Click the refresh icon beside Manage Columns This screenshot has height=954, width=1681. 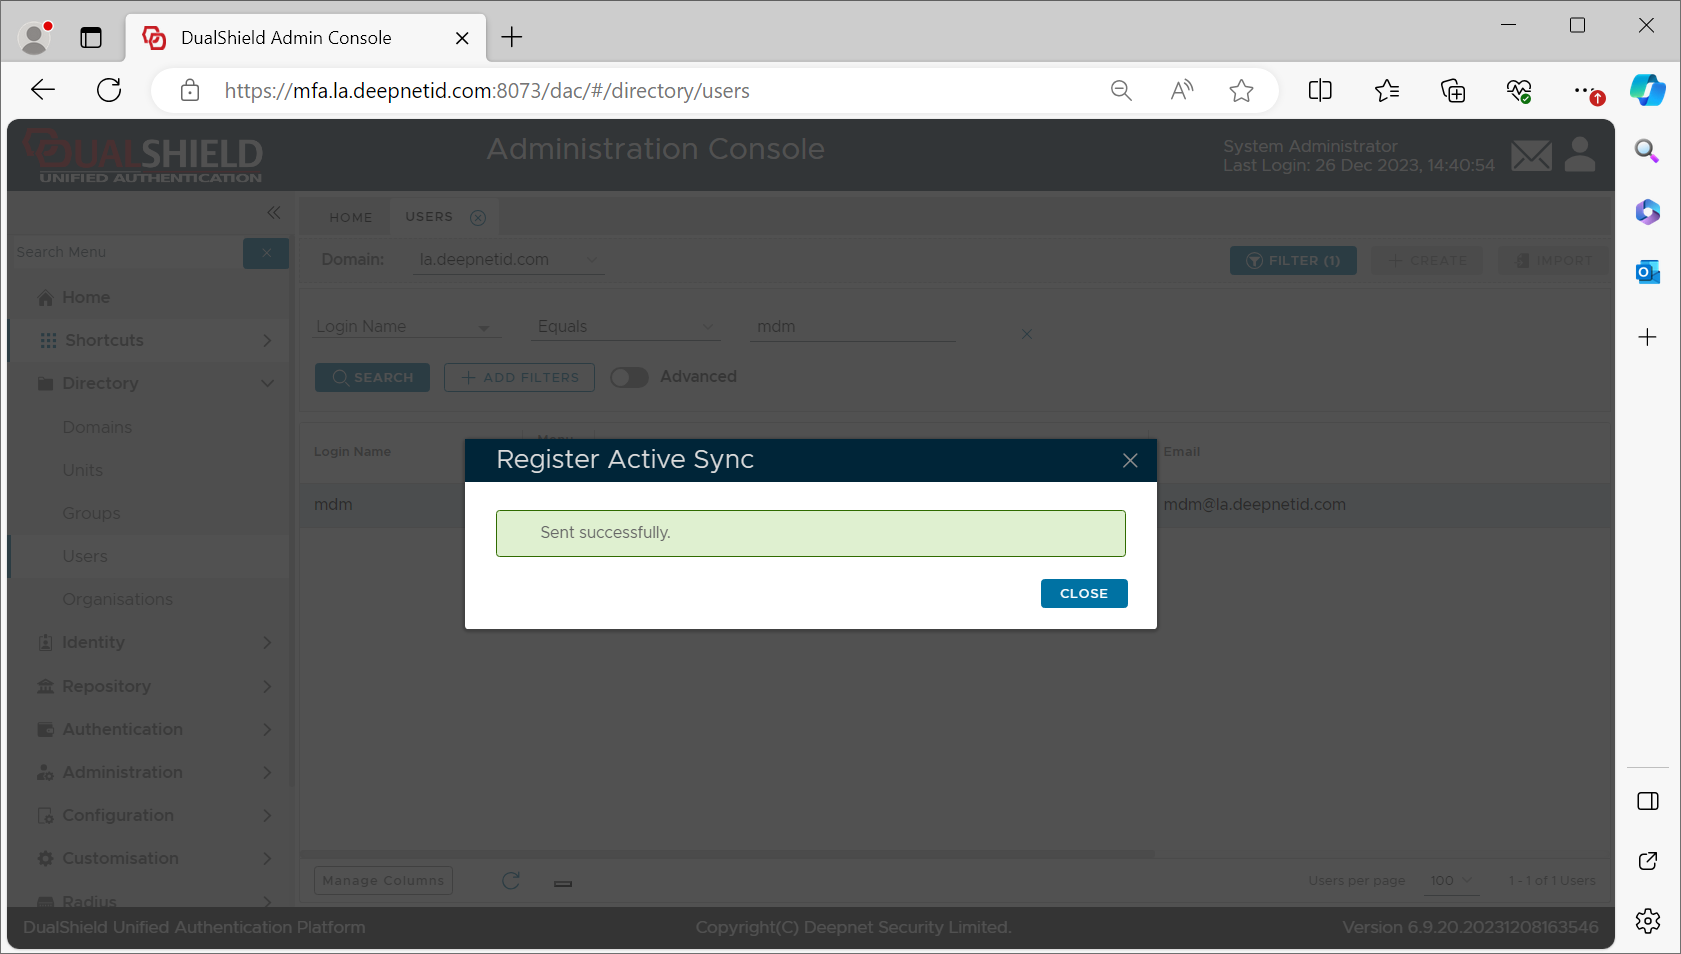(x=511, y=881)
